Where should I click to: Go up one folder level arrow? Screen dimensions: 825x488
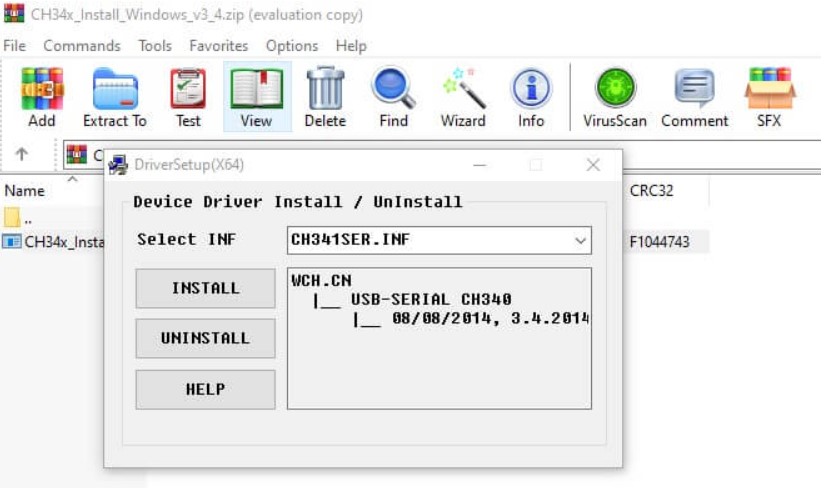pyautogui.click(x=22, y=154)
